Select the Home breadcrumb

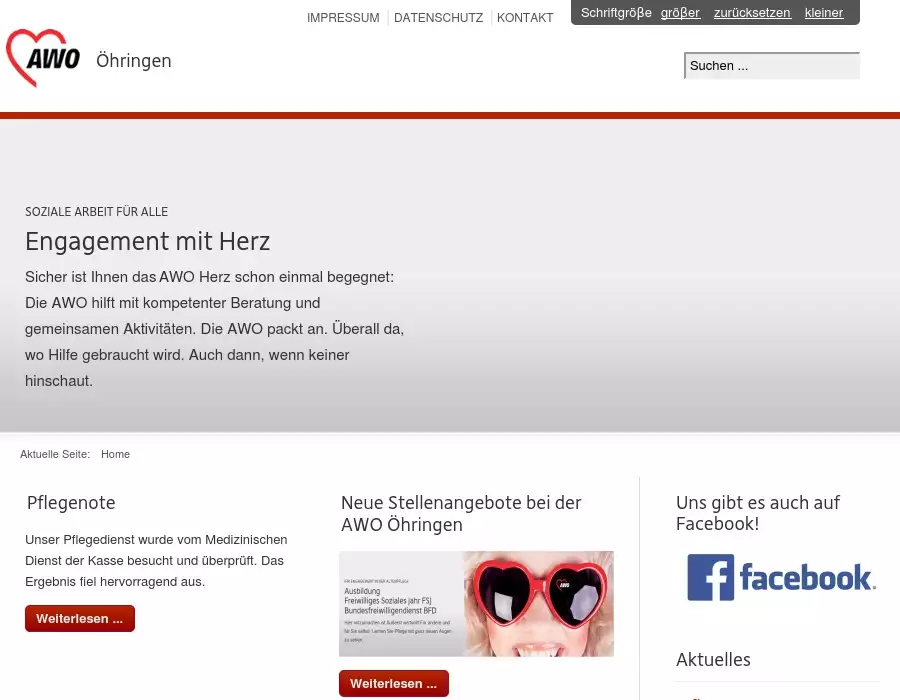click(x=115, y=454)
